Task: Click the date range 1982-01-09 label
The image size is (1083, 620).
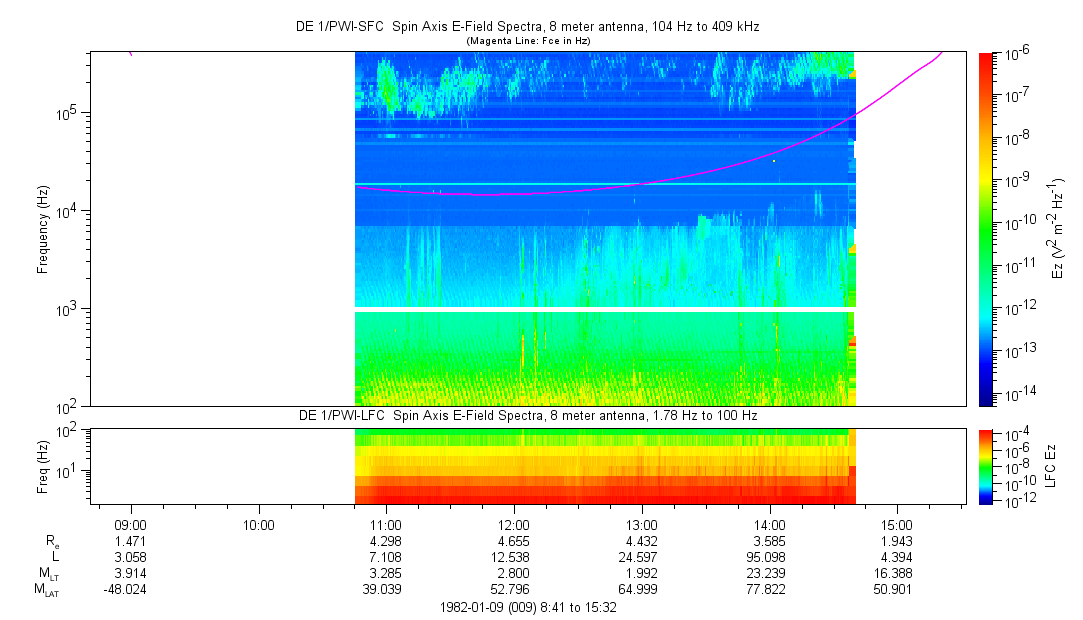Action: (529, 607)
